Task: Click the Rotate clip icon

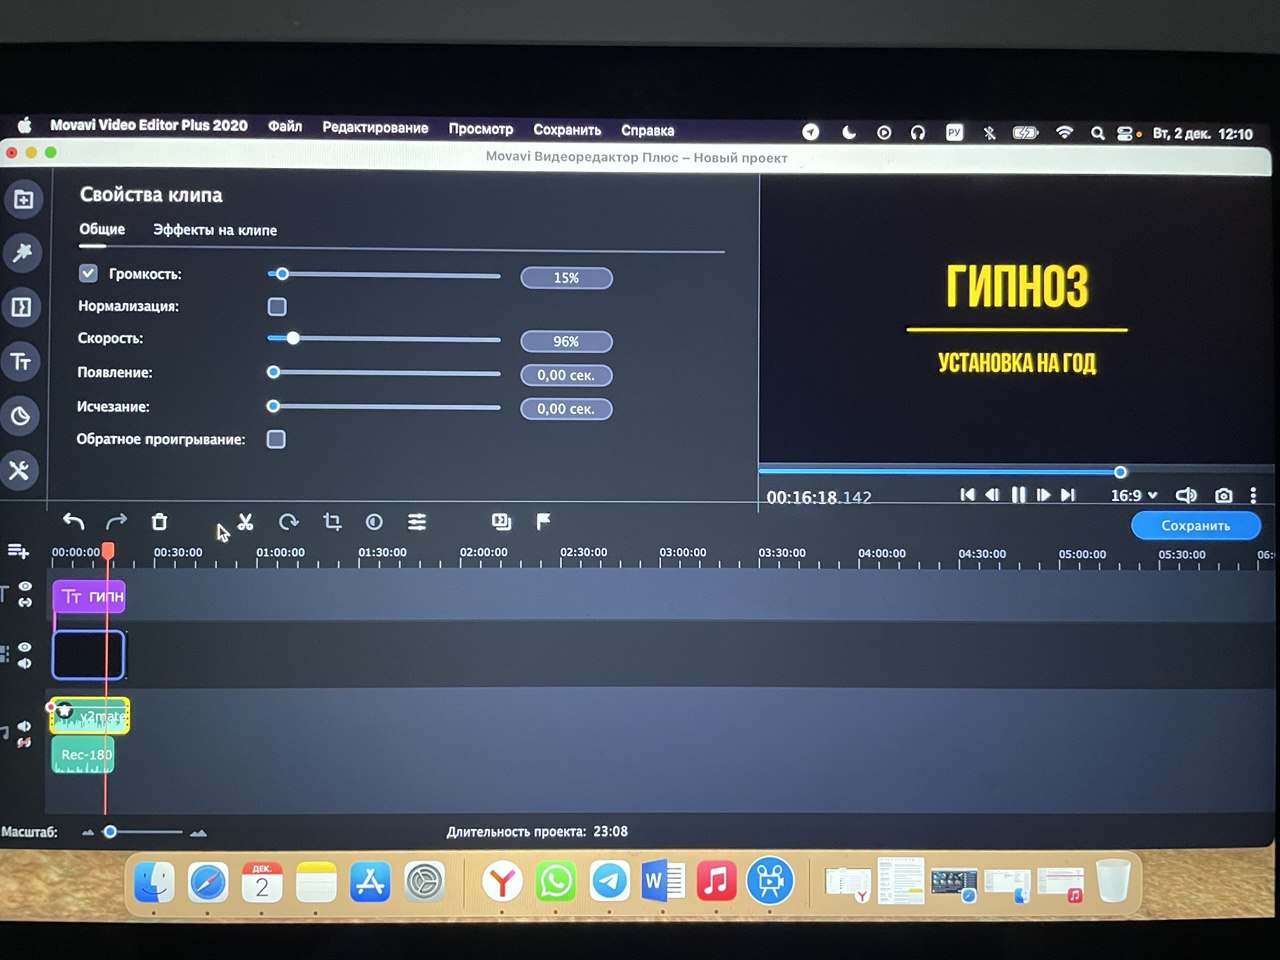Action: point(289,522)
